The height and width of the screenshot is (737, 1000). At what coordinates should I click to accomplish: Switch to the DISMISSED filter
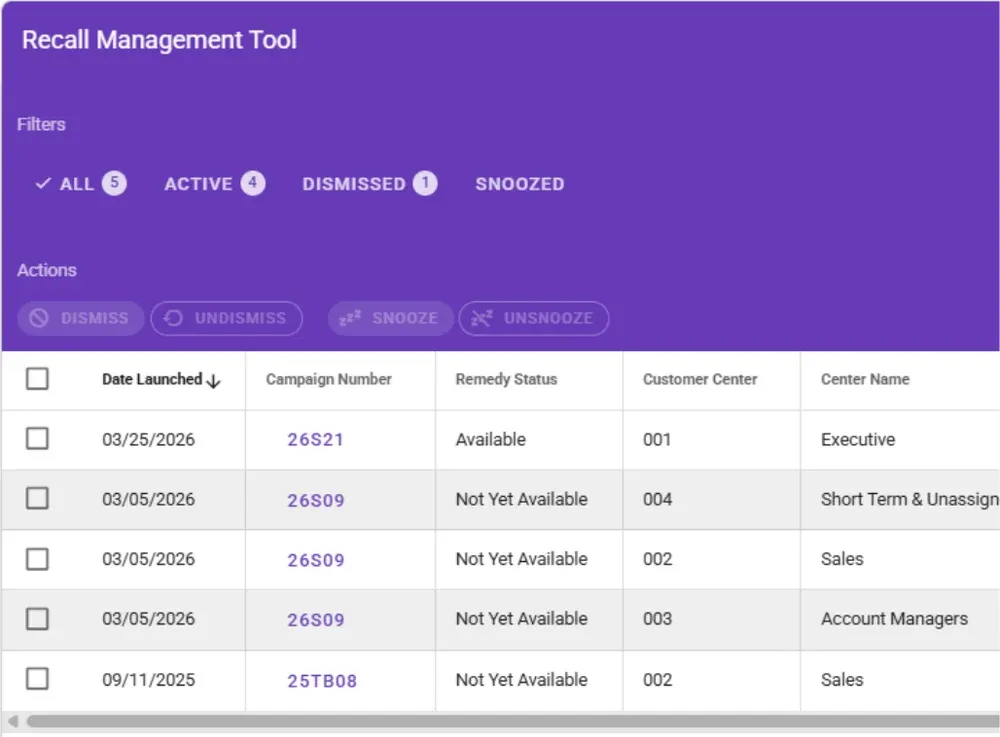pyautogui.click(x=369, y=184)
